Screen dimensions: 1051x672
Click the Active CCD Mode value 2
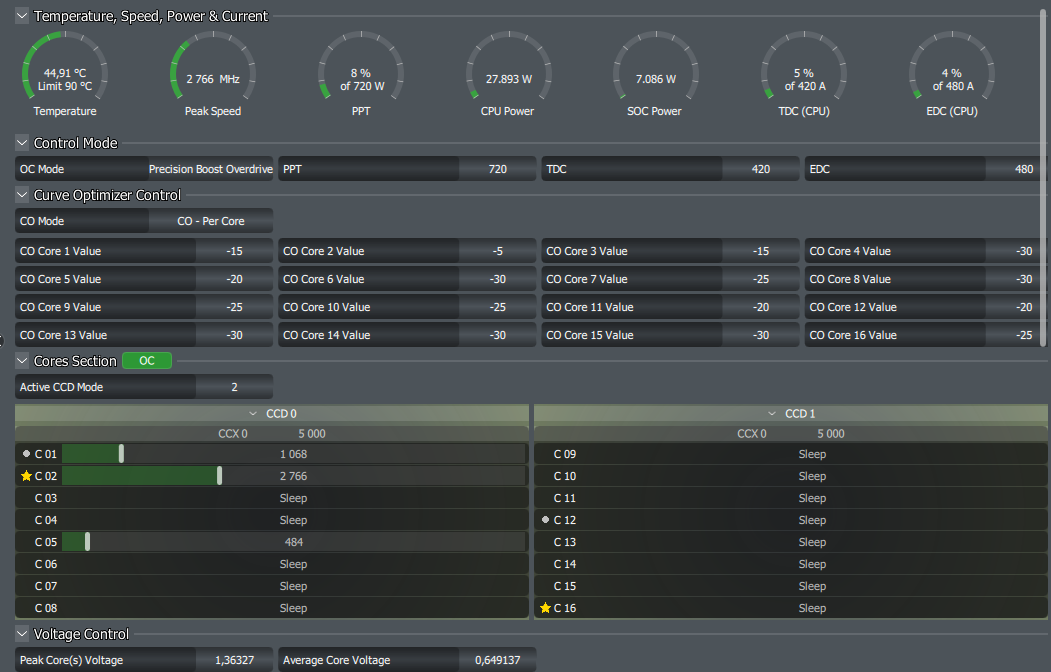coord(234,387)
